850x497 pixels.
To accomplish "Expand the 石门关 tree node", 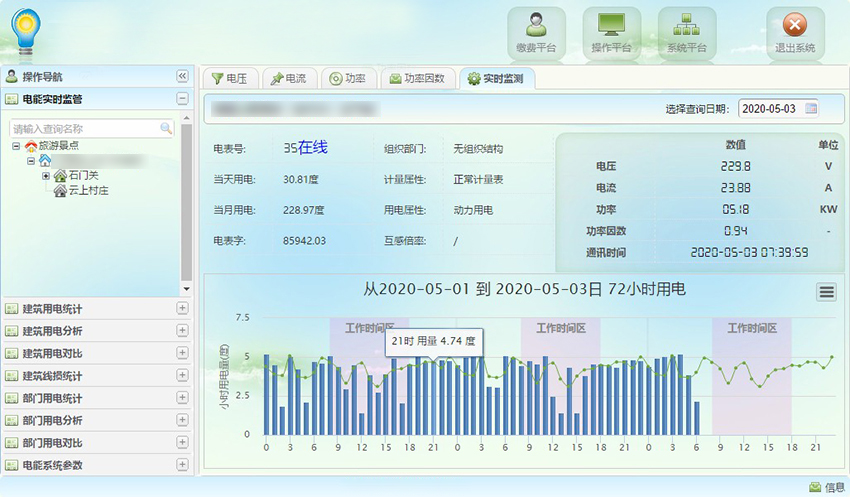I will 46,175.
